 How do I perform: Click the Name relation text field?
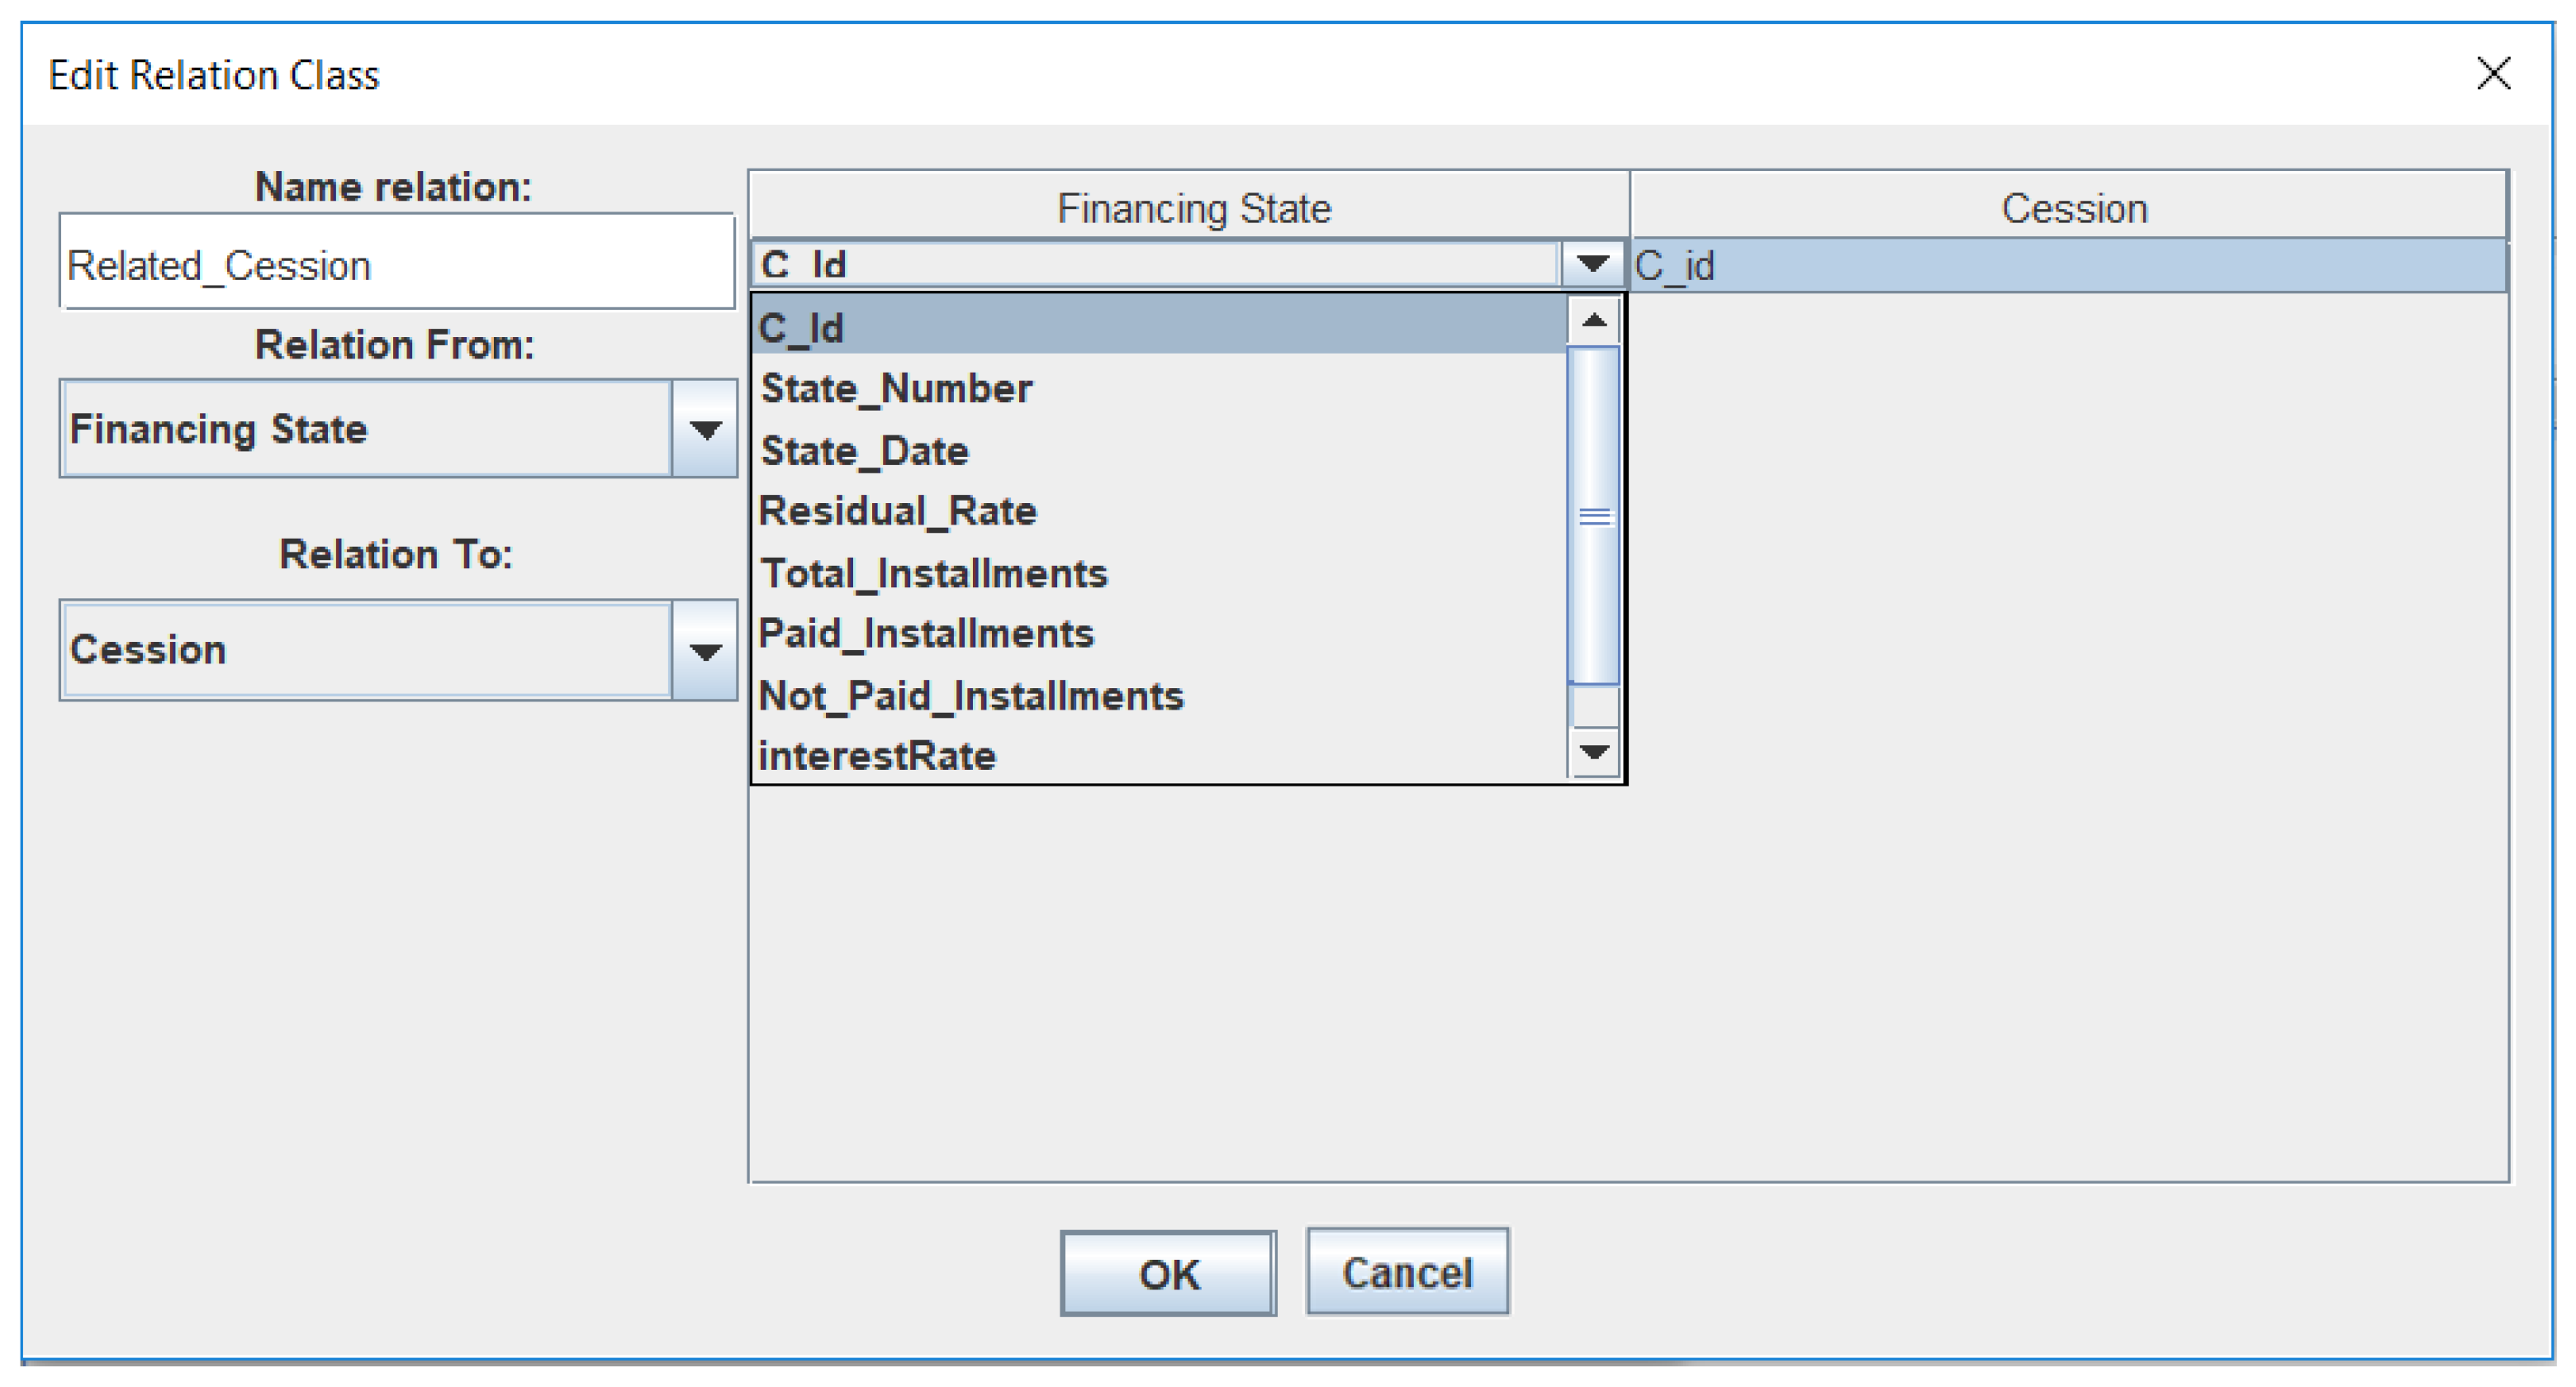pyautogui.click(x=397, y=265)
